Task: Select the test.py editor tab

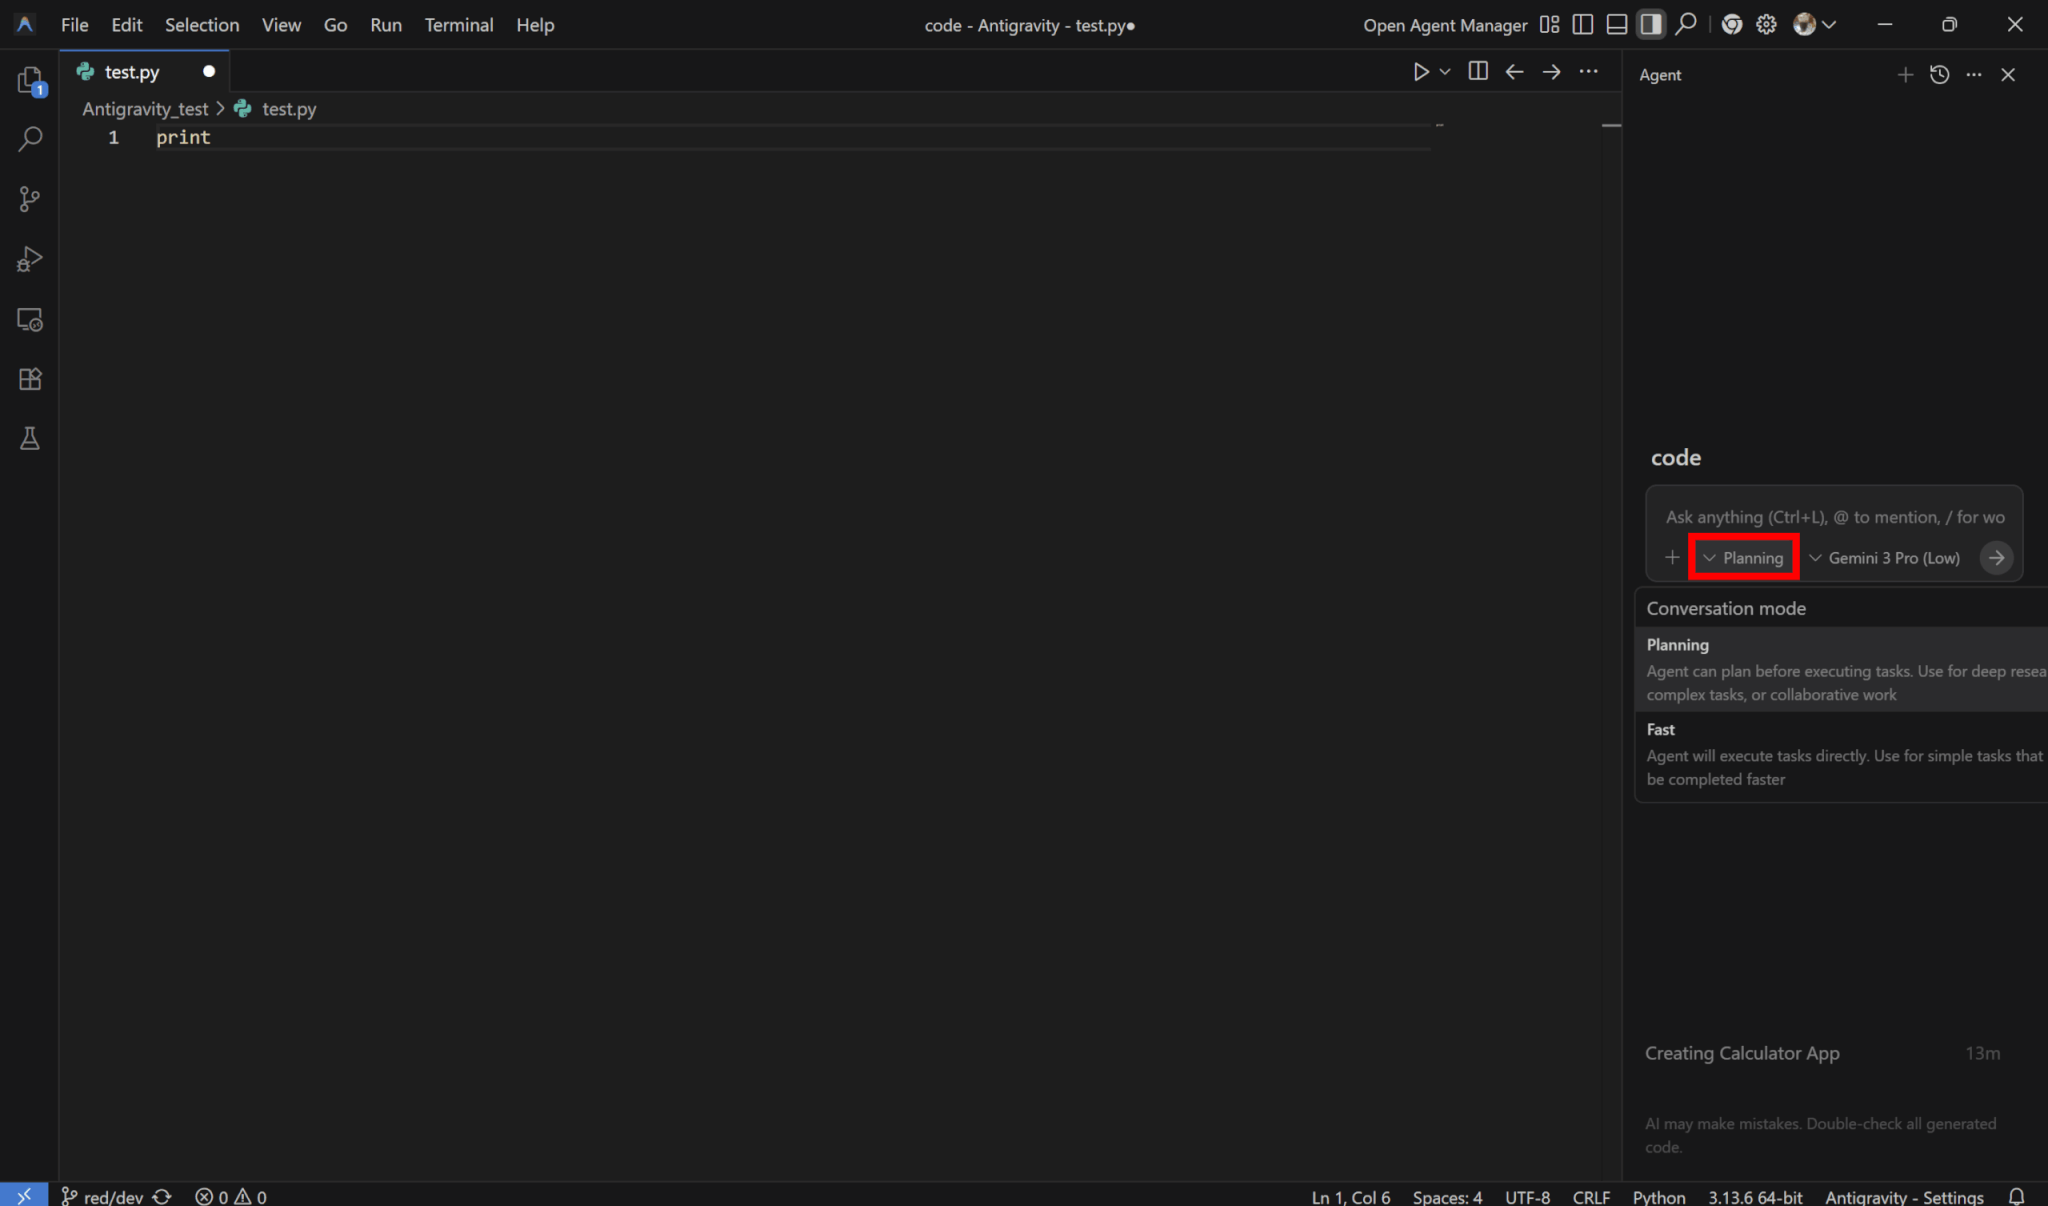Action: click(132, 72)
